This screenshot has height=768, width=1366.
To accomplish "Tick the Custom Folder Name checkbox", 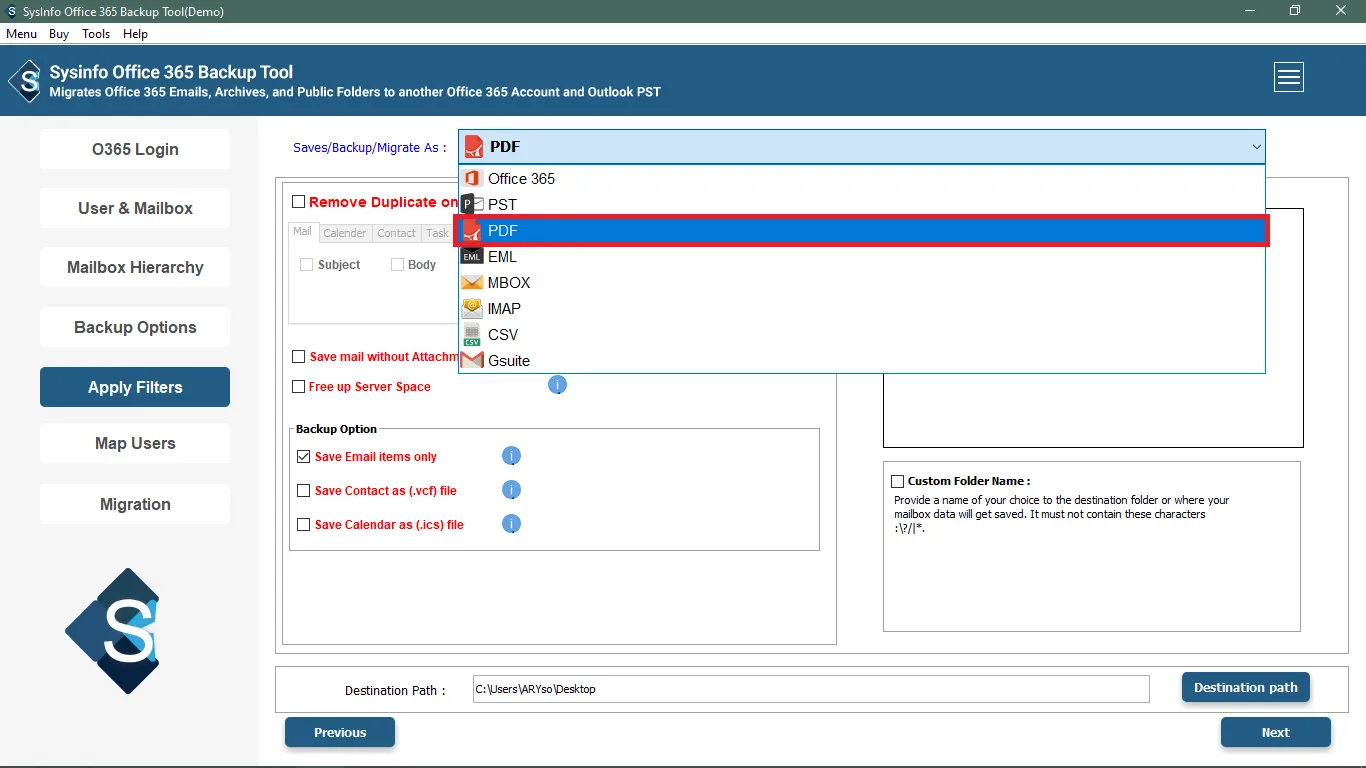I will 897,481.
